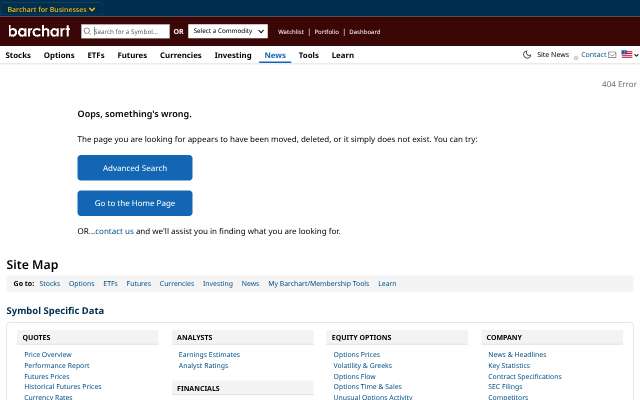This screenshot has height=400, width=640.
Task: Click the Contact envelope icon
Action: (612, 55)
